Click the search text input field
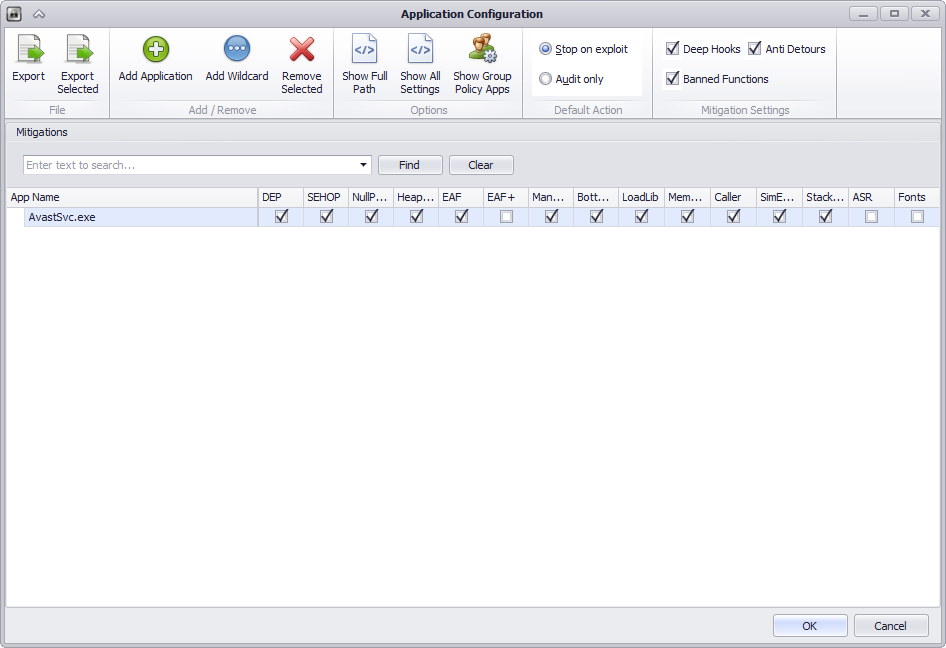Screen dimensions: 946x648 coord(190,165)
